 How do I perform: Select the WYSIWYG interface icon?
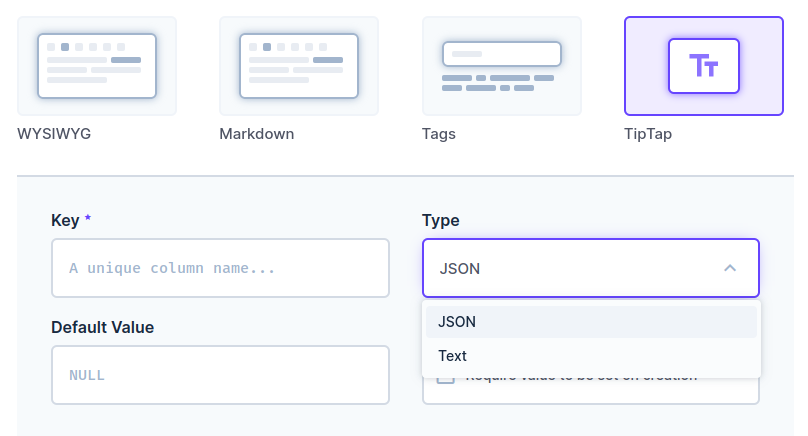pos(97,66)
